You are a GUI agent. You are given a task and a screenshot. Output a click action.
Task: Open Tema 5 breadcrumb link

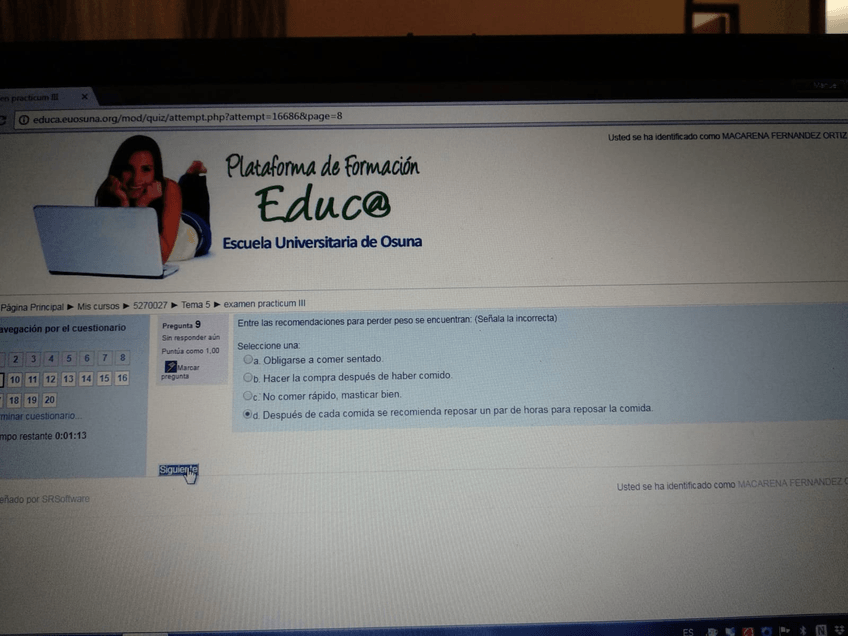point(195,305)
